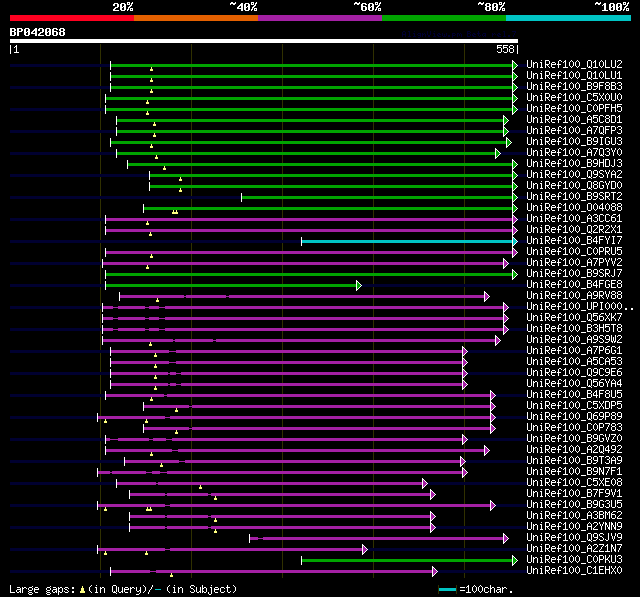Select the UniRef100_B4F8U5 hit name
Viewport: 640px width, 597px height.
574,395
